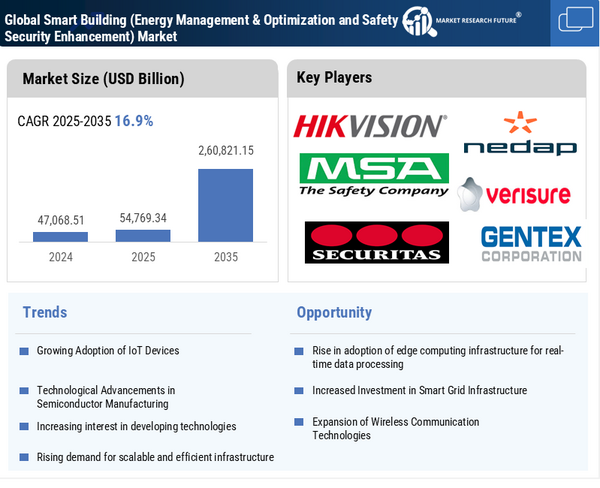600x488 pixels.
Task: Click the Verisure logo
Action: [x=515, y=194]
